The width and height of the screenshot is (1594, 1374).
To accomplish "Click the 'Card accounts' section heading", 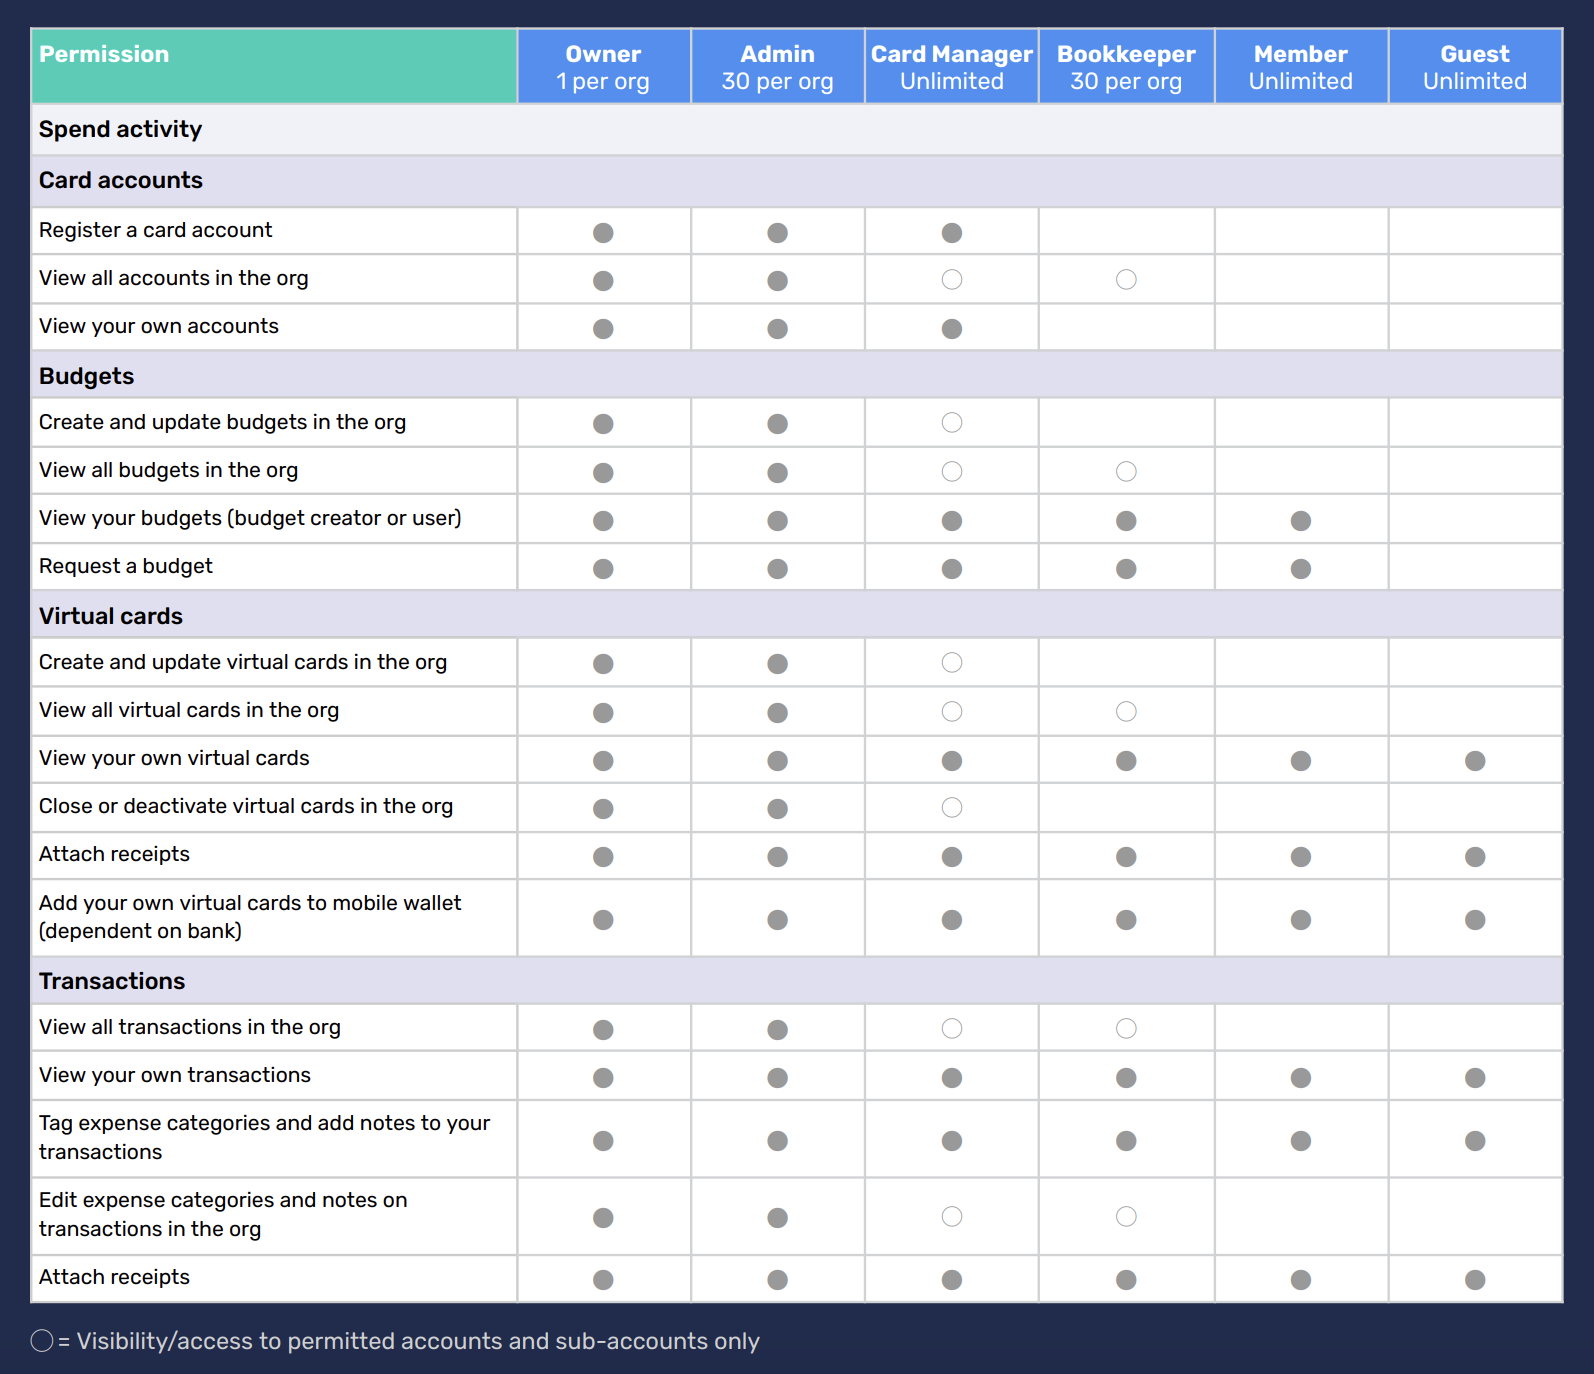I will point(121,180).
